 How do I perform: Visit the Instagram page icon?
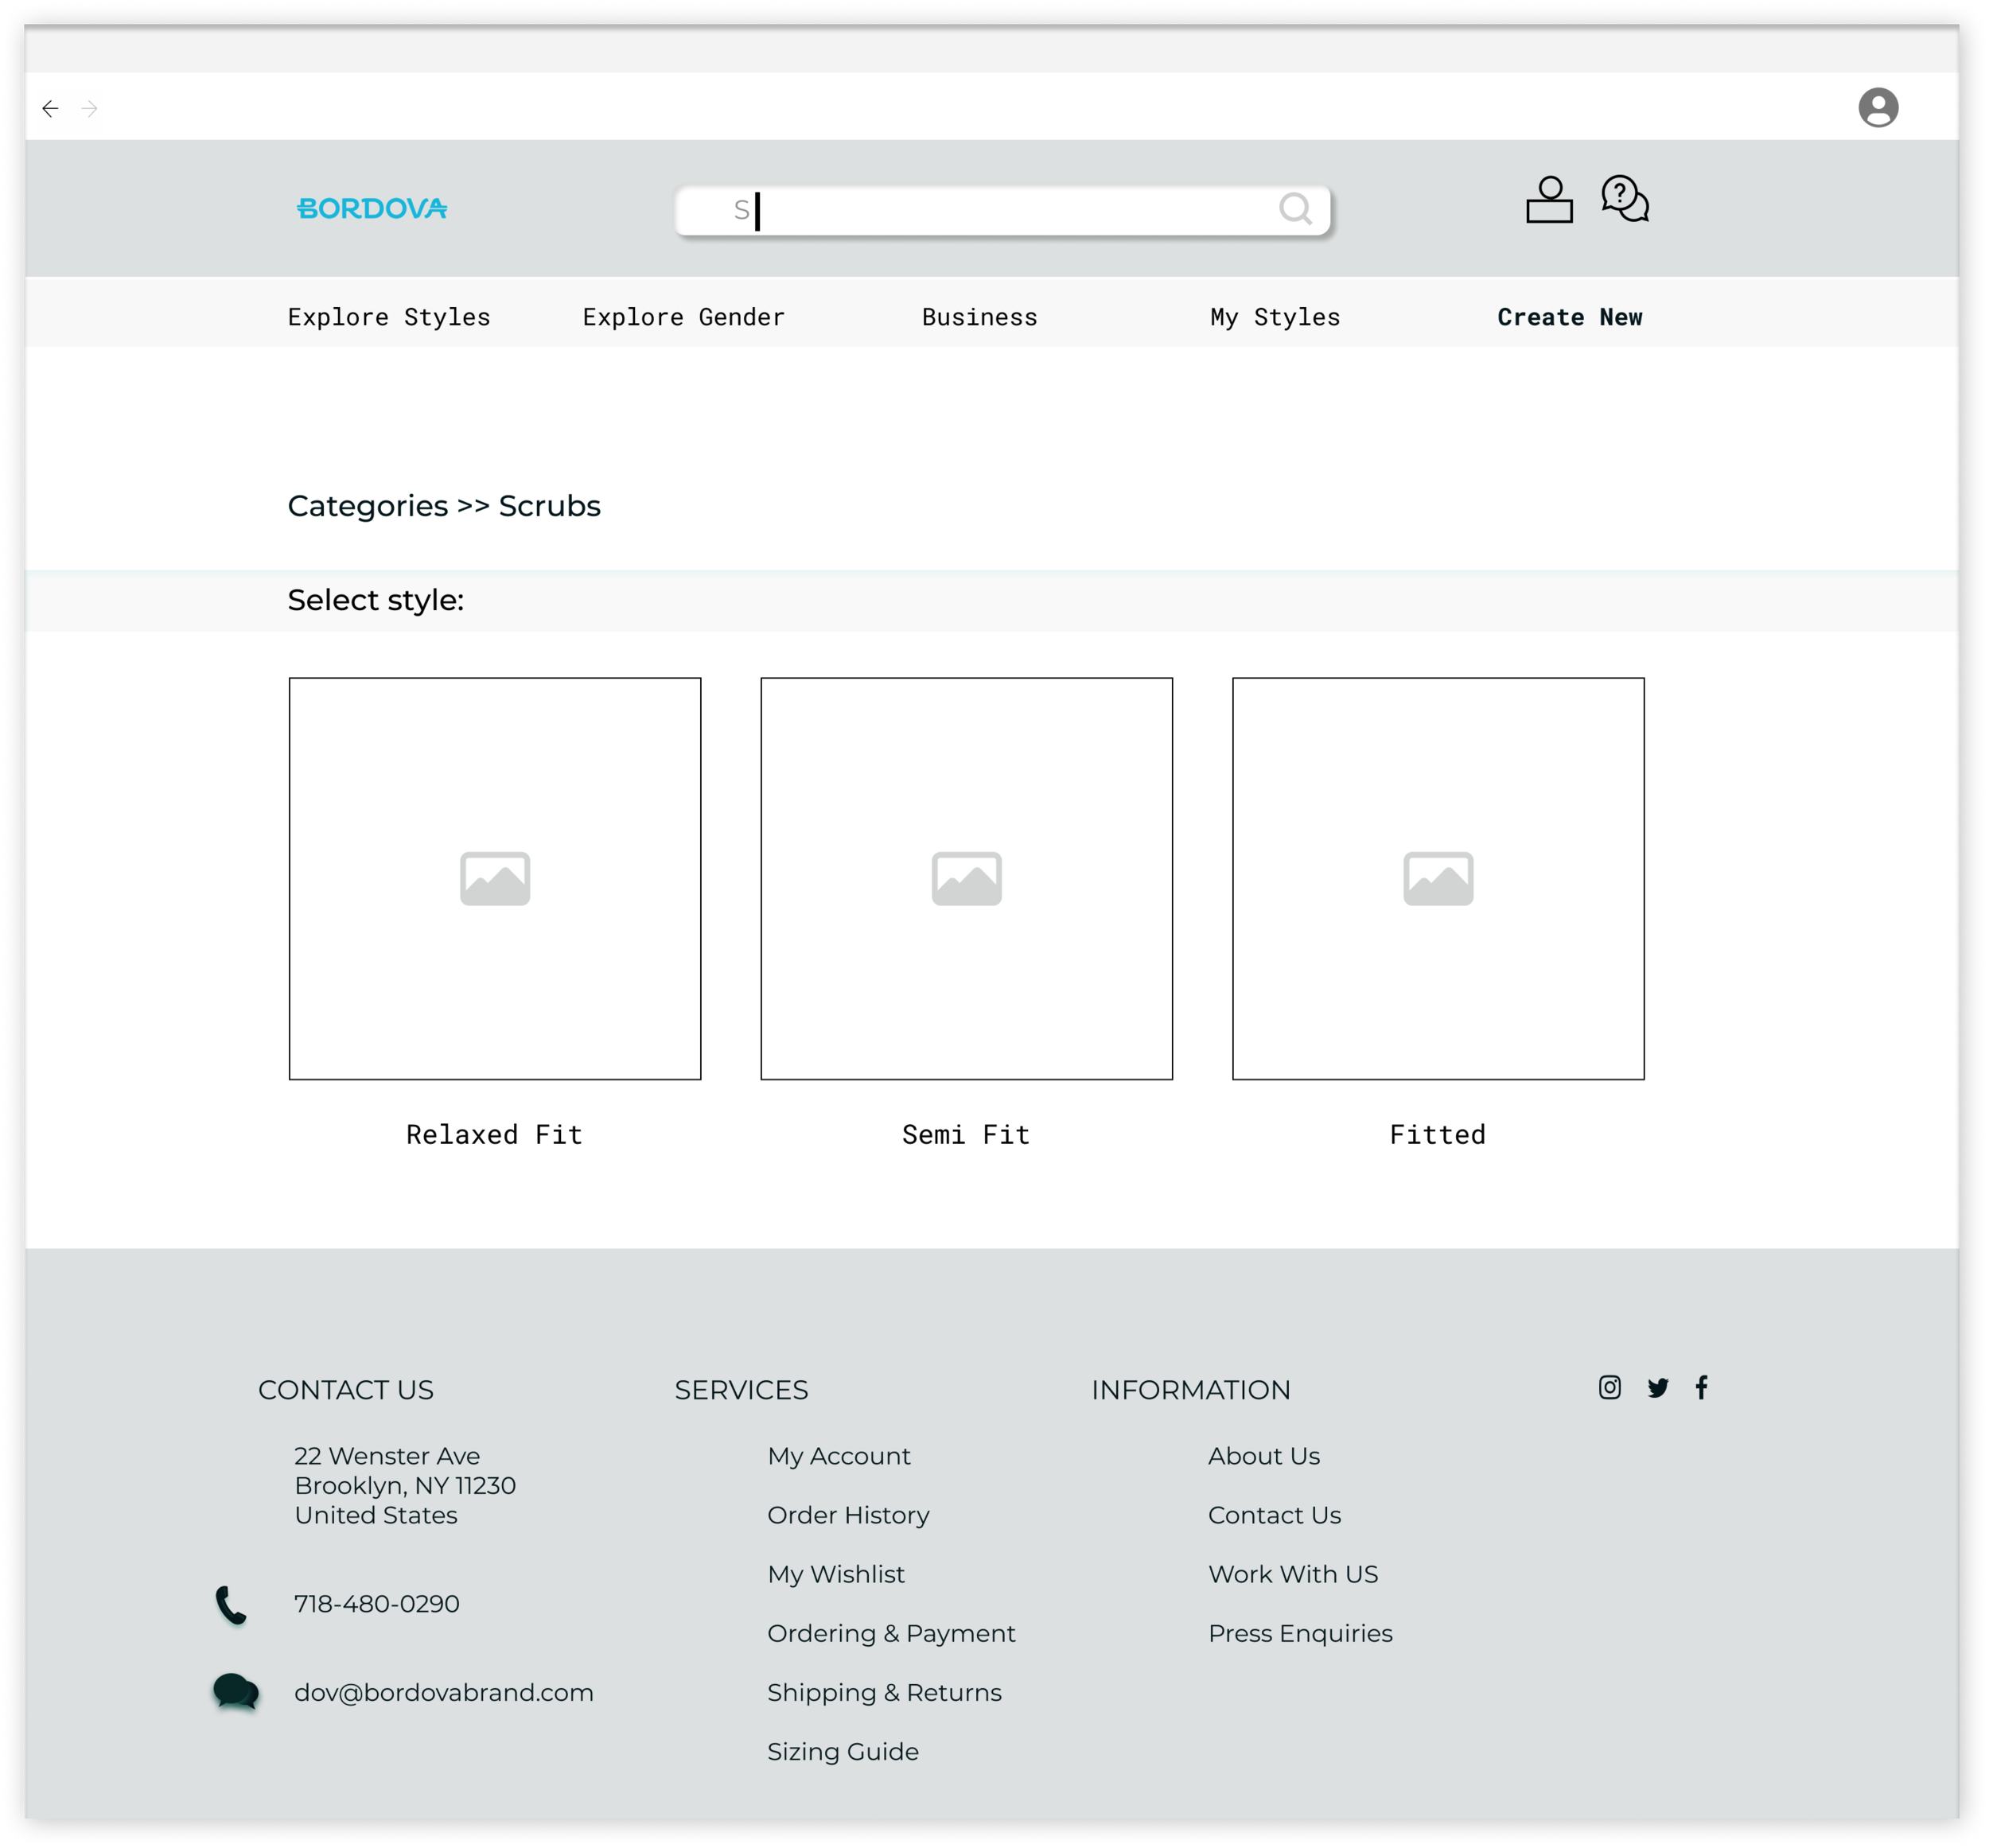coord(1609,1387)
